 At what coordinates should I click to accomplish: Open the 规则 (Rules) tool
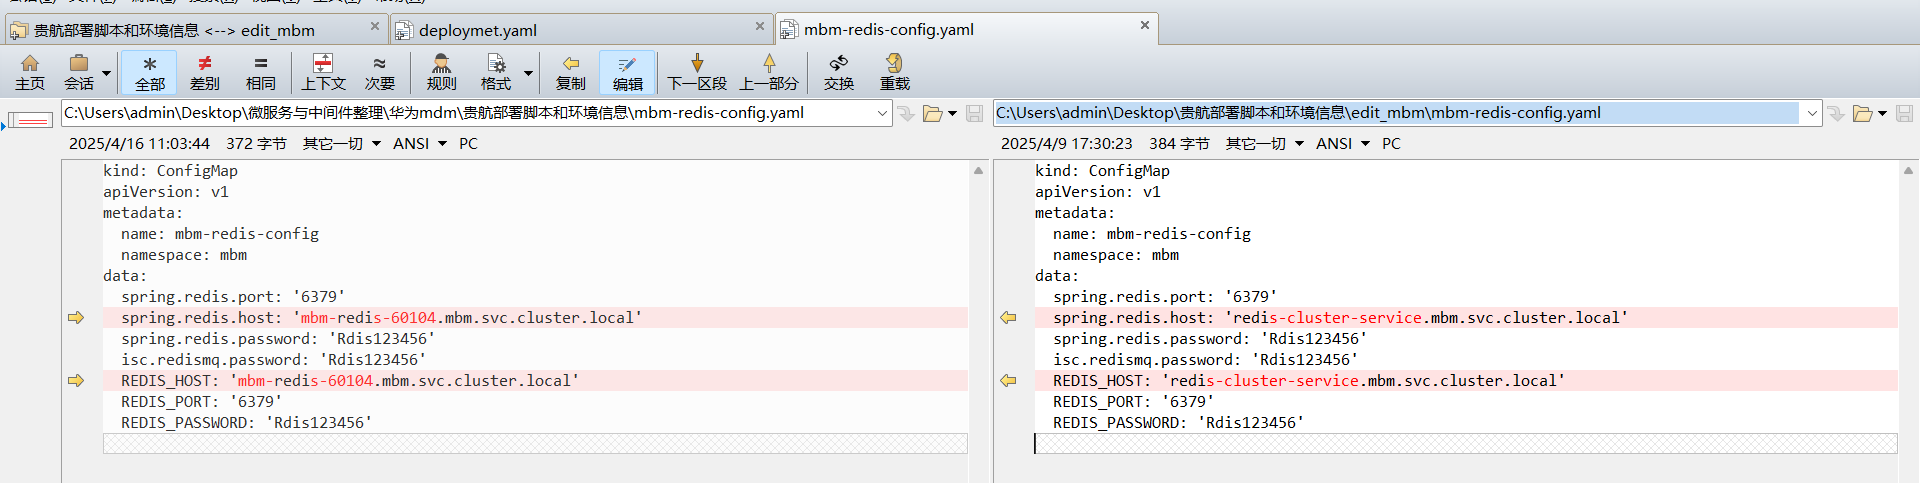441,72
